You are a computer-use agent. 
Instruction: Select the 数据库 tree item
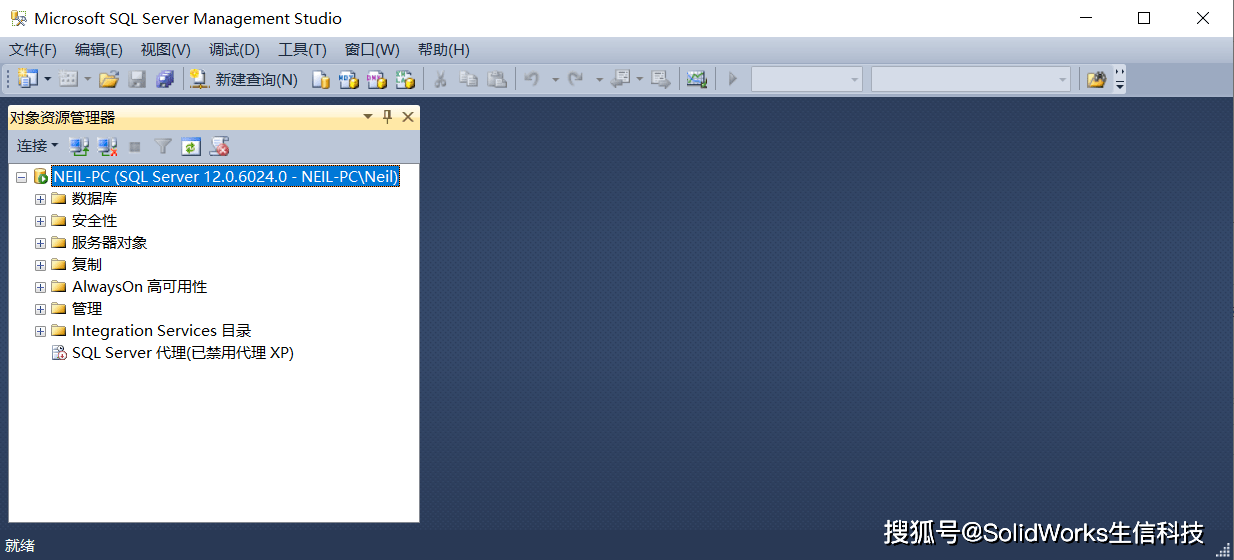(94, 199)
